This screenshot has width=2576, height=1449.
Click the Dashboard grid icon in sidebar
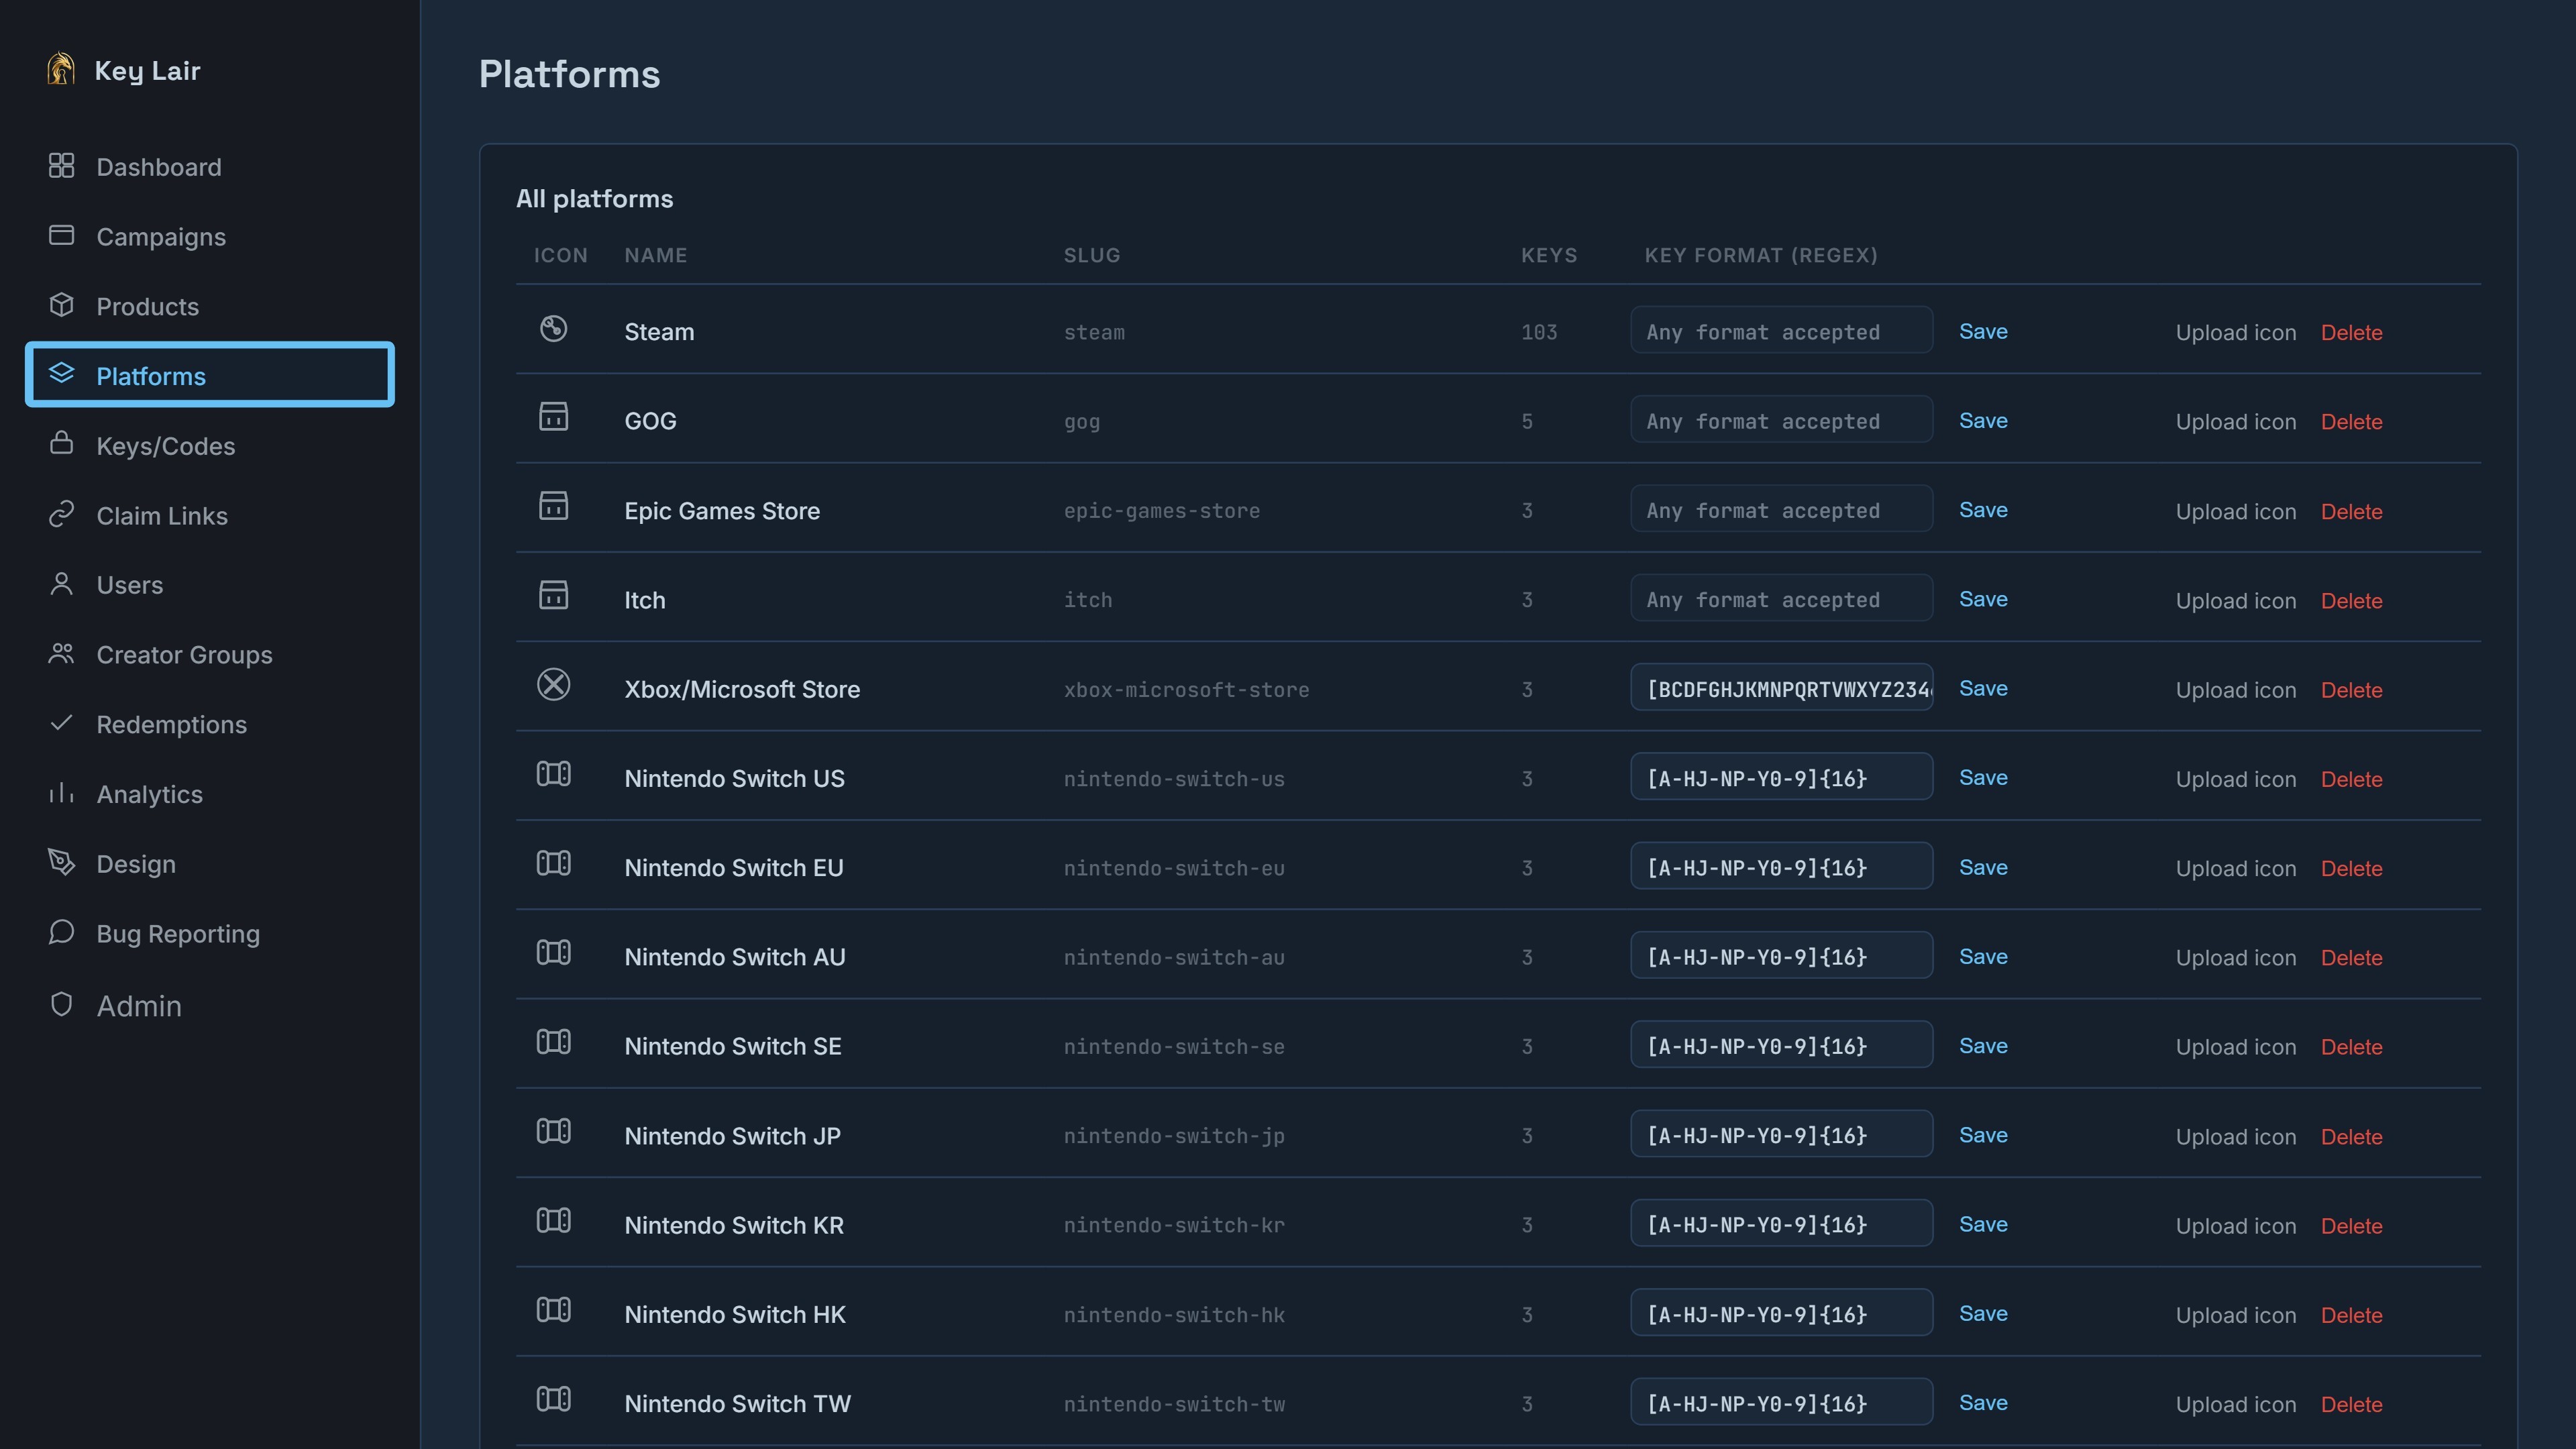pyautogui.click(x=61, y=166)
